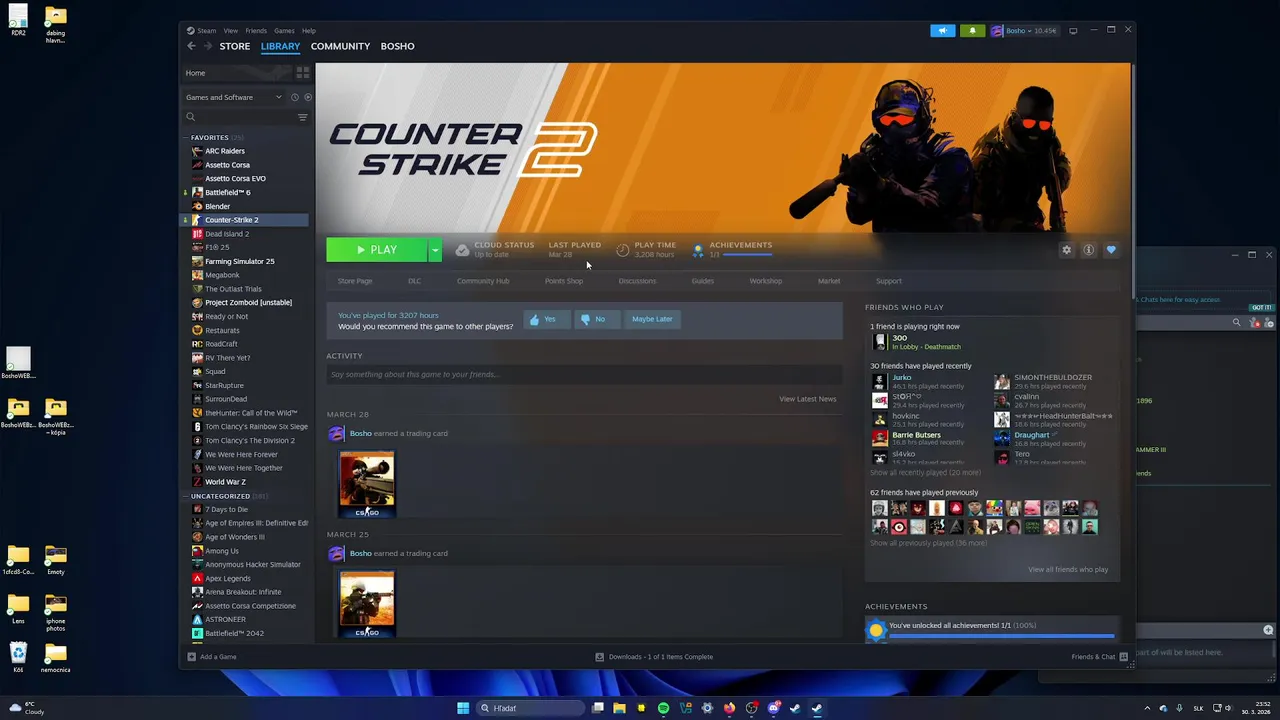Open Store Page link for the game
This screenshot has height=720, width=1280.
(x=355, y=281)
